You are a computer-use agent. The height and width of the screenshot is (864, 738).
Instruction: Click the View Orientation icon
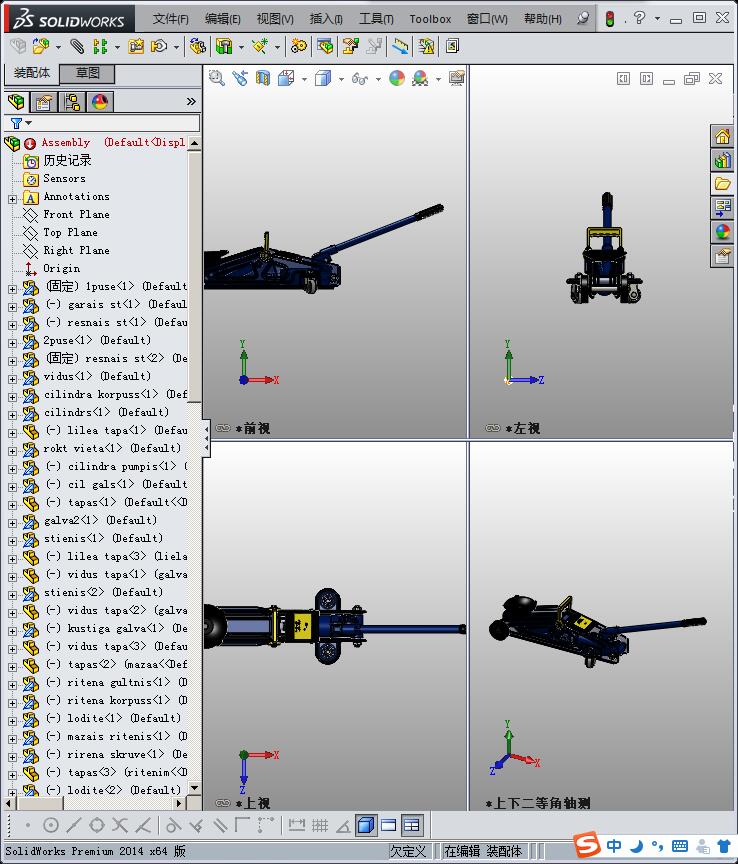[286, 78]
